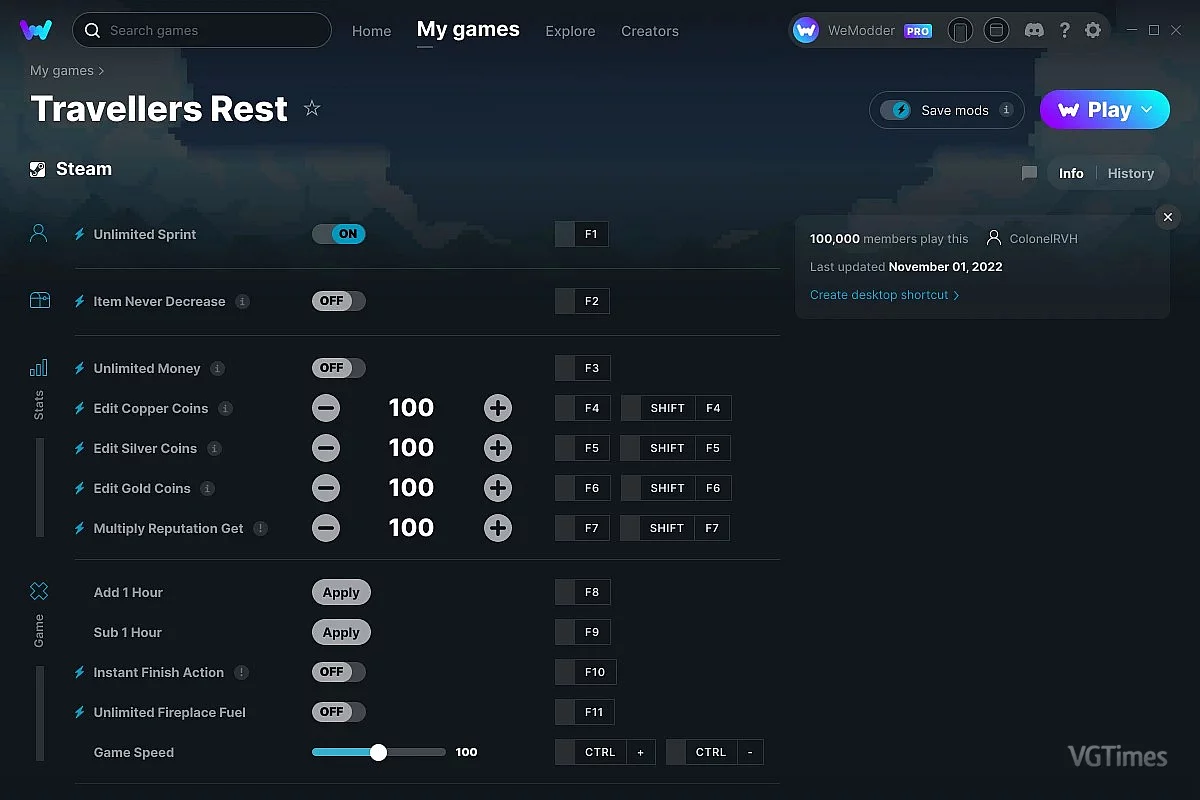This screenshot has width=1200, height=800.
Task: Close the info panel with X
Action: pos(1167,217)
